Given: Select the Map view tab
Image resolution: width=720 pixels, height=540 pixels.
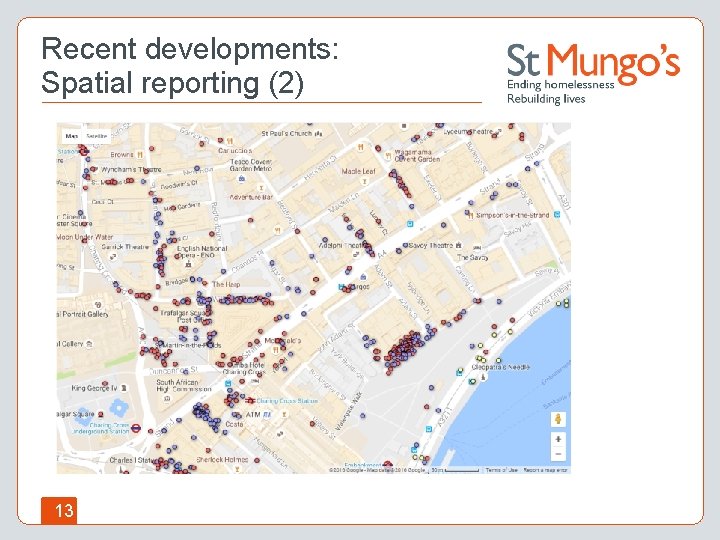Looking at the screenshot, I should [72, 136].
